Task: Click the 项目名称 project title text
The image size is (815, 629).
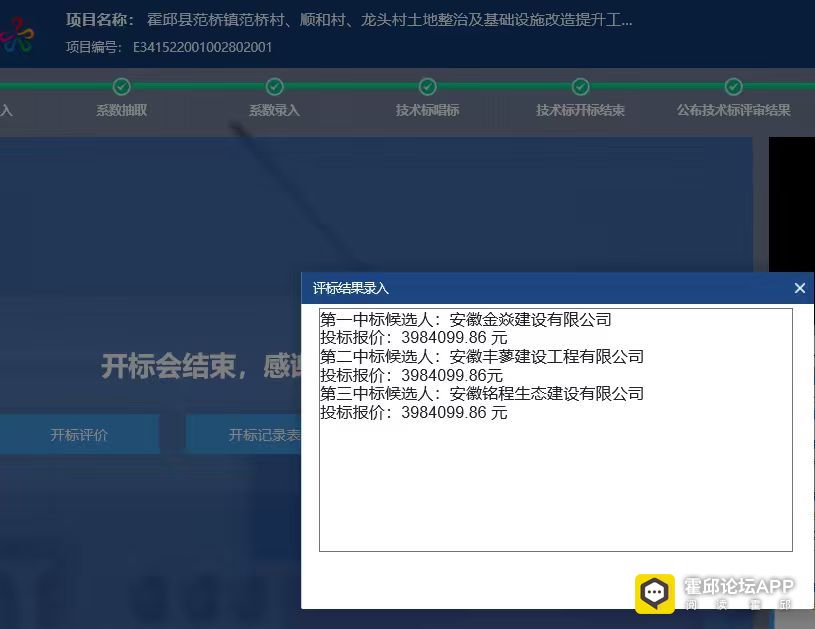Action: (x=348, y=20)
